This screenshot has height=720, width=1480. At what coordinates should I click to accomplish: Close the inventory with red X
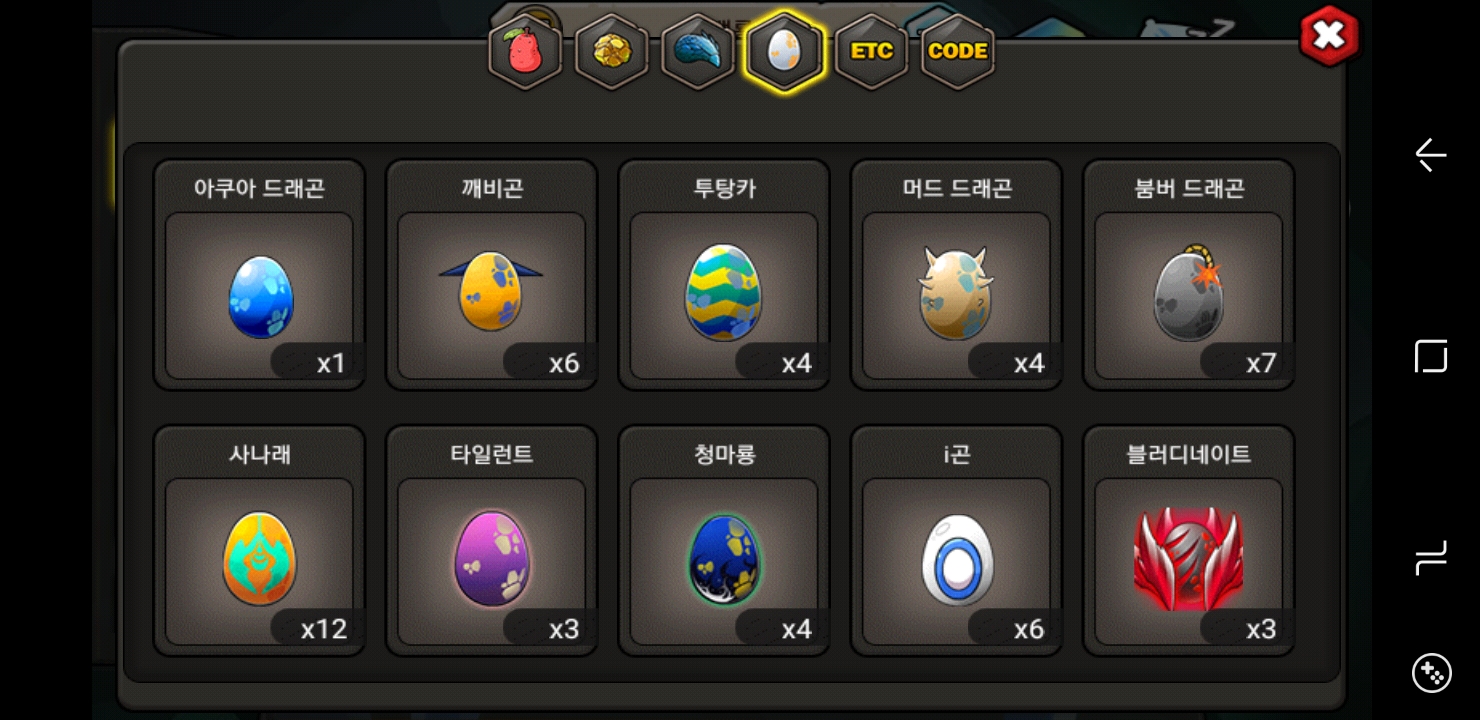pyautogui.click(x=1329, y=36)
